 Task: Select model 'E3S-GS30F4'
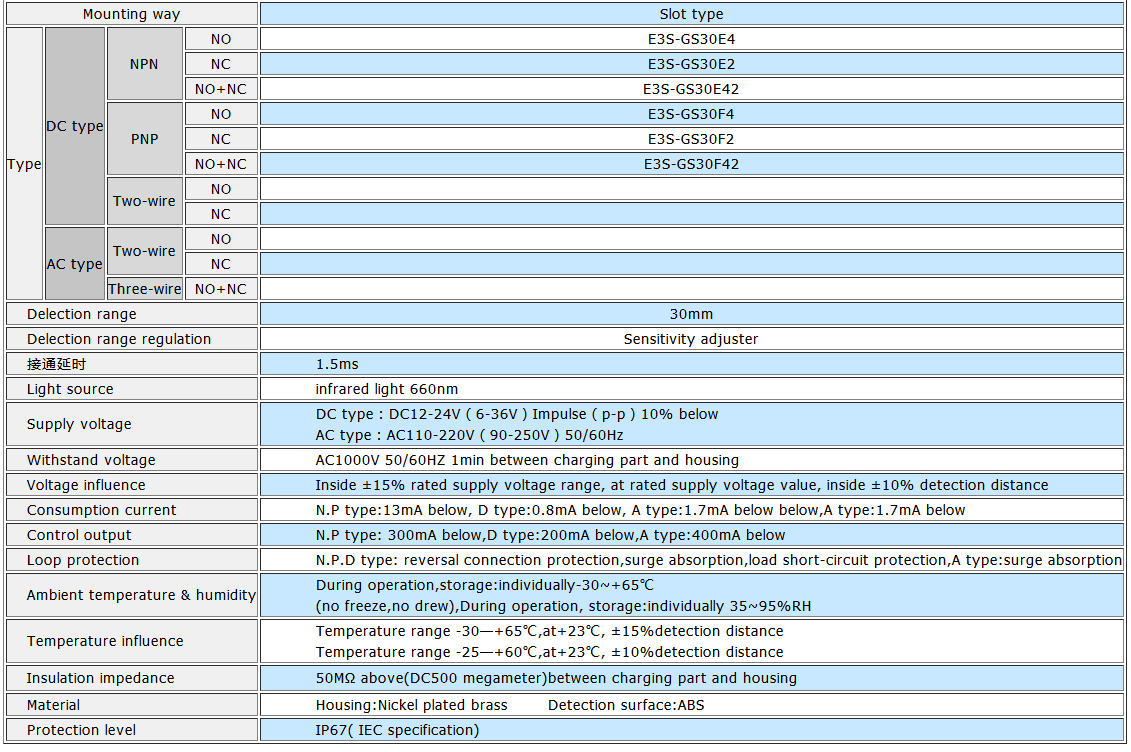pyautogui.click(x=691, y=114)
